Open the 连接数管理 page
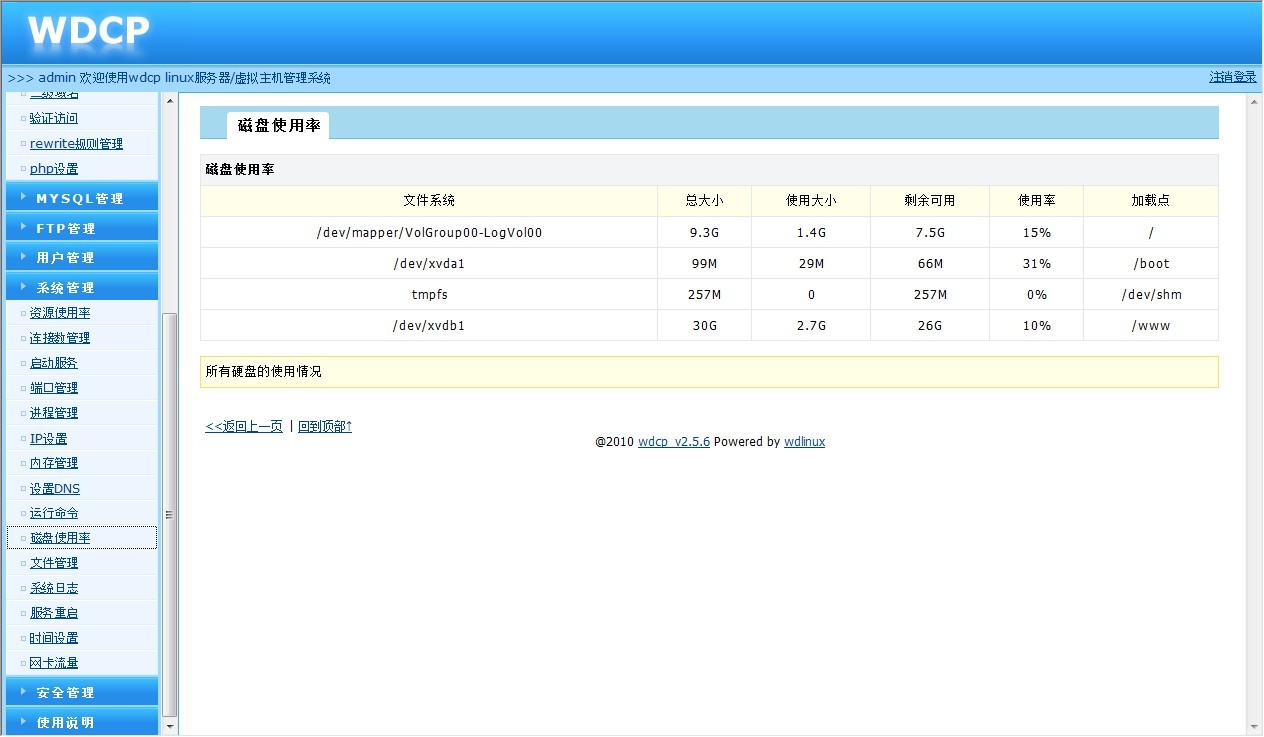The image size is (1264, 737). 60,338
